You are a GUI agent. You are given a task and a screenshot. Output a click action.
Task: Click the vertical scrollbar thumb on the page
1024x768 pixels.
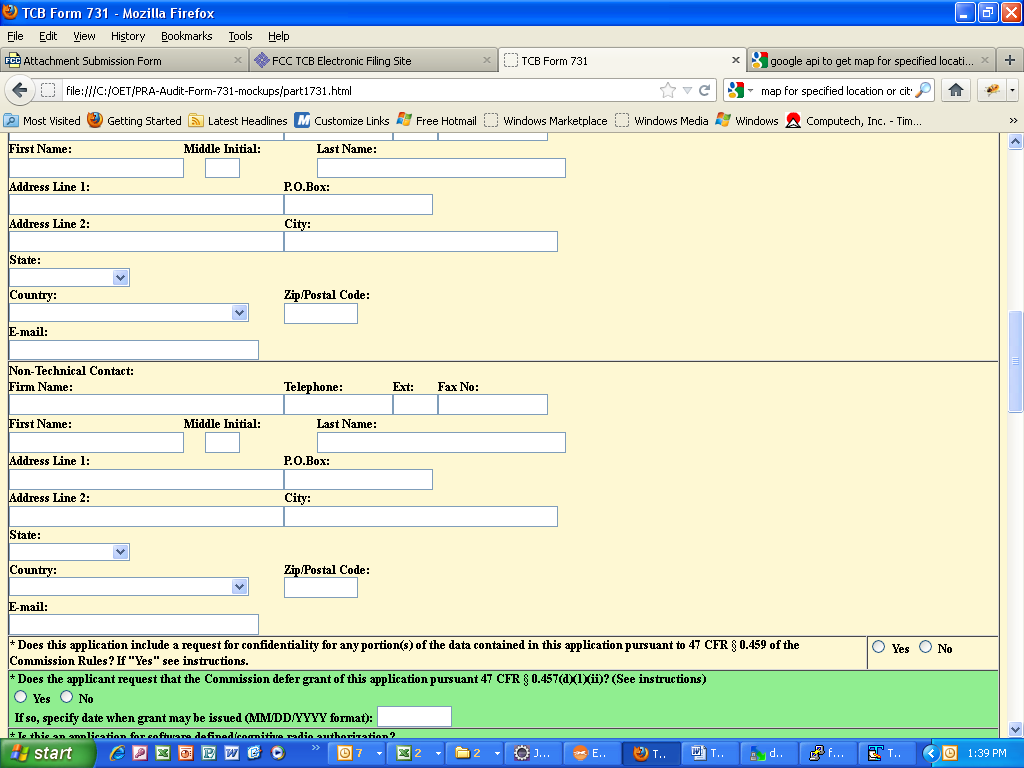click(x=1015, y=360)
